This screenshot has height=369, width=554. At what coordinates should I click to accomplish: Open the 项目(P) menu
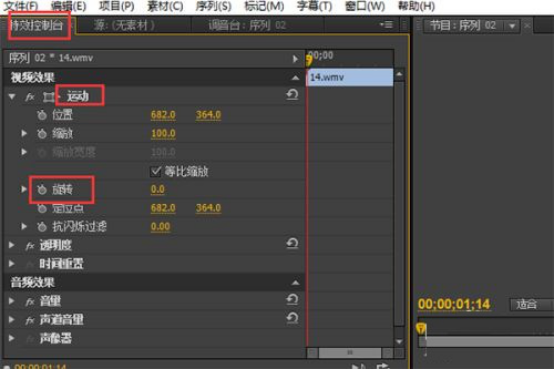pyautogui.click(x=117, y=6)
